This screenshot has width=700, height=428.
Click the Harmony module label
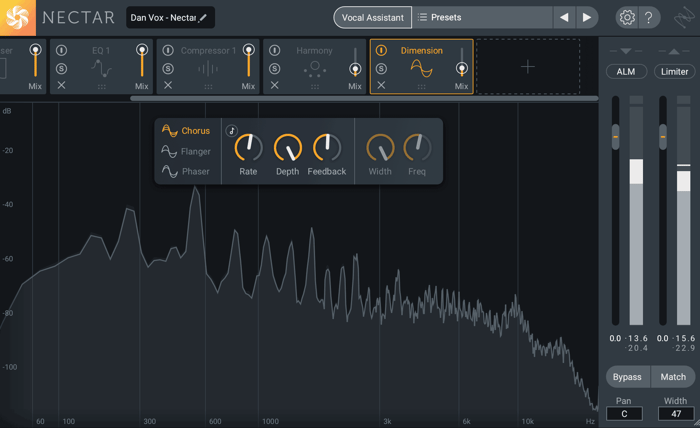click(314, 50)
